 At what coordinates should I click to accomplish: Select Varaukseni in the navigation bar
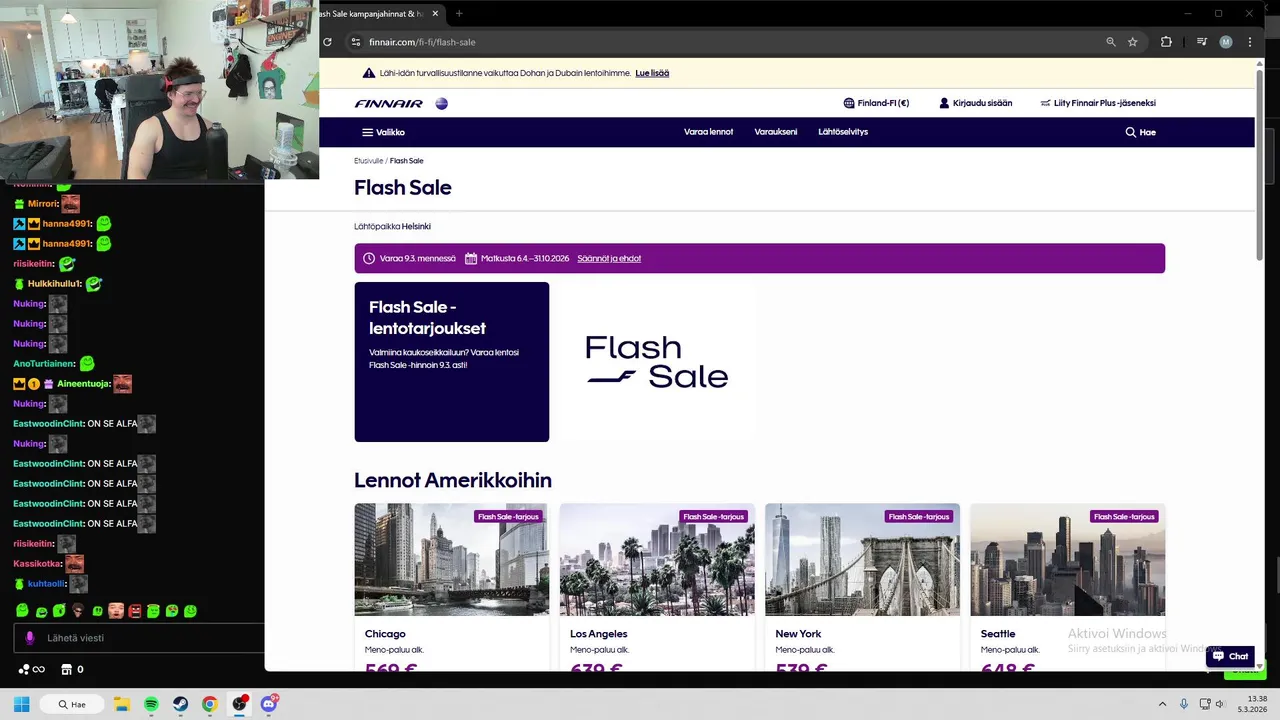click(776, 132)
